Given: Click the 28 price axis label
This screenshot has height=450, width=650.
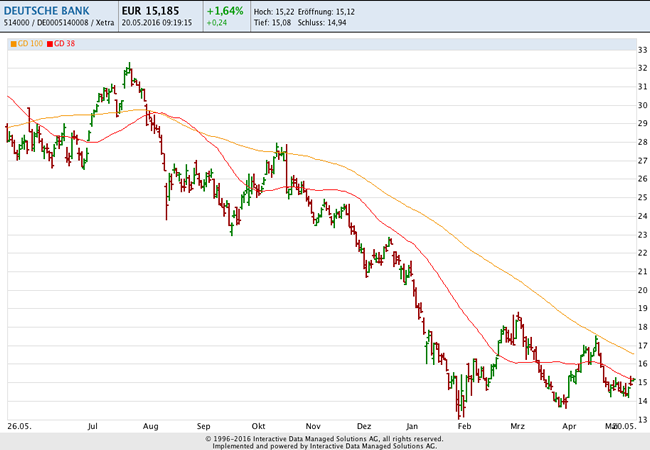Looking at the screenshot, I should click(643, 142).
